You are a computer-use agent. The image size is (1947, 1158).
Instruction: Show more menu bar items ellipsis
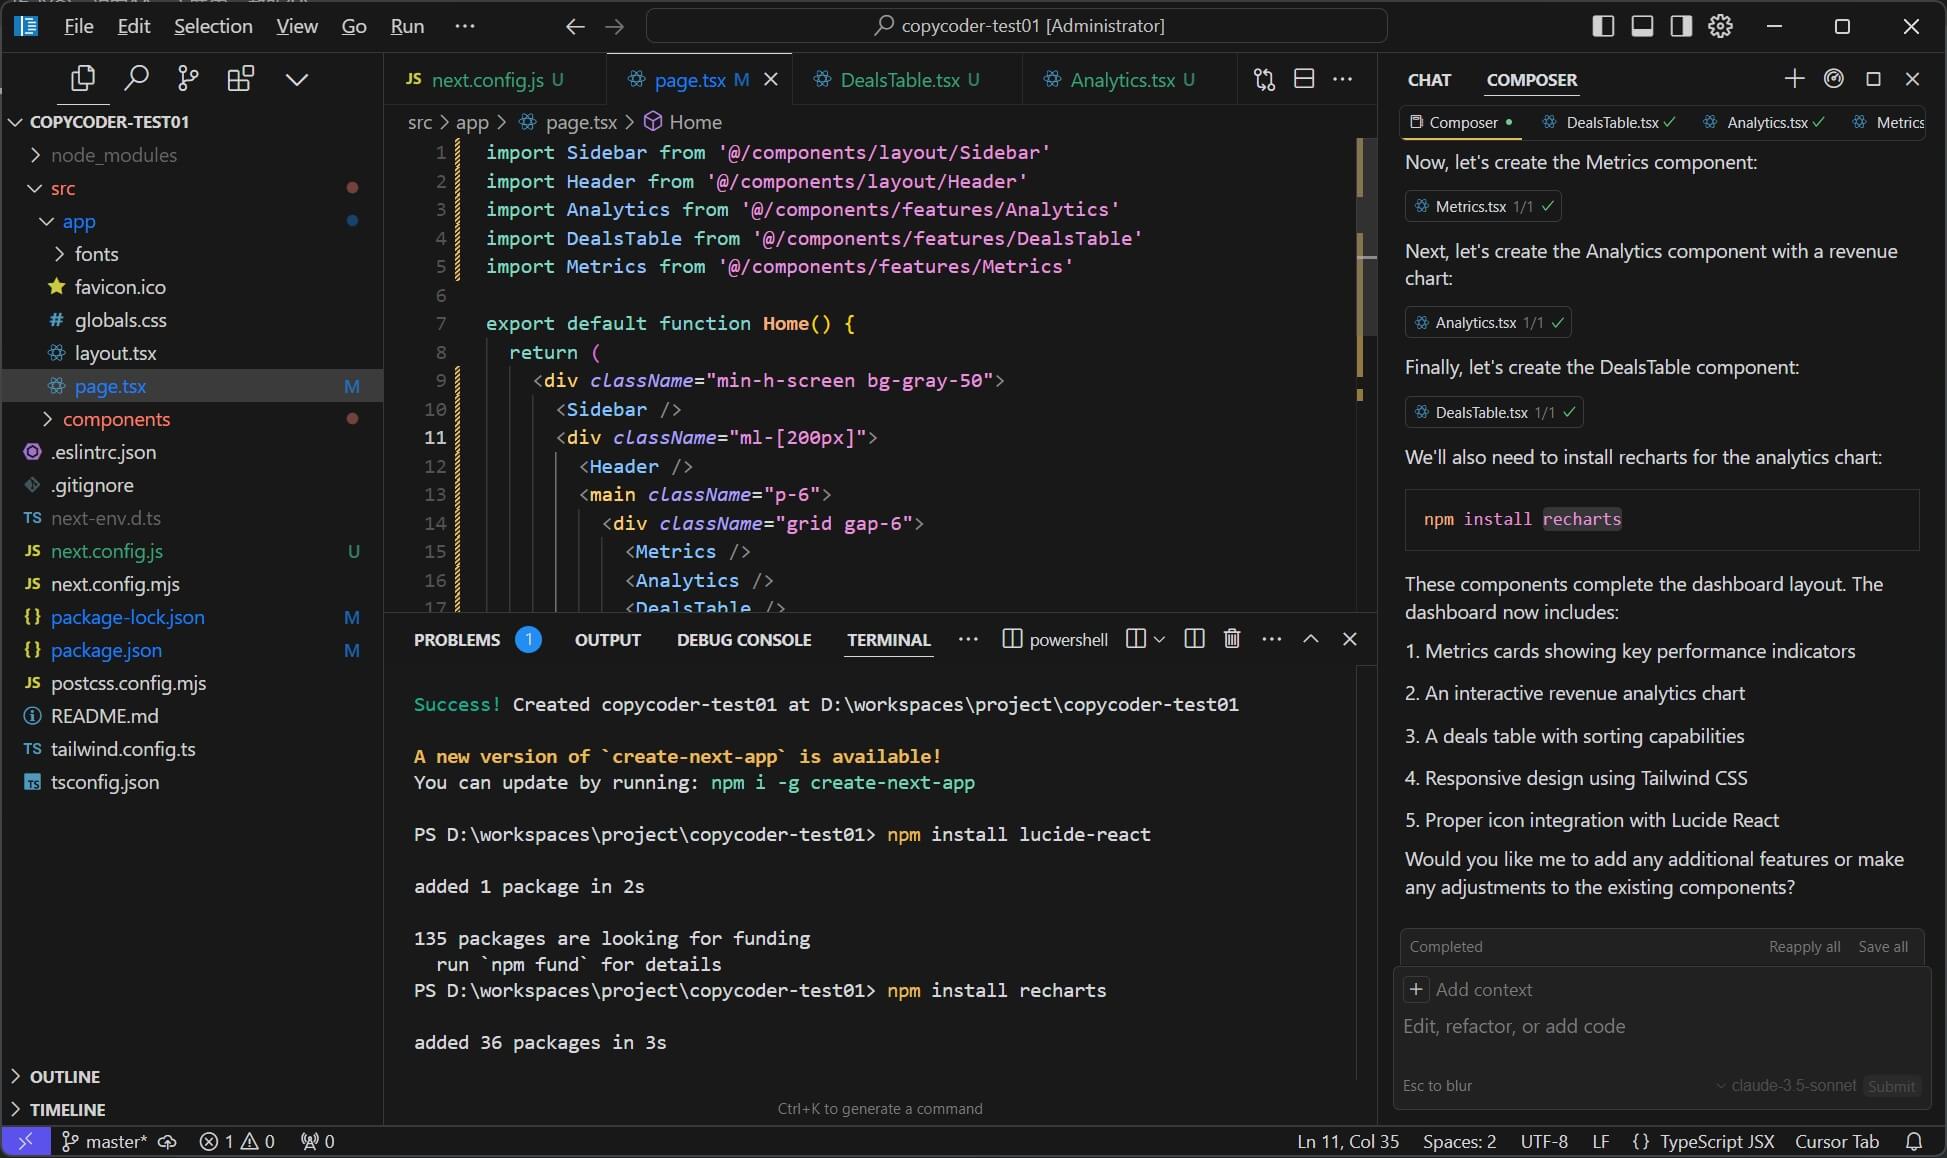464,26
